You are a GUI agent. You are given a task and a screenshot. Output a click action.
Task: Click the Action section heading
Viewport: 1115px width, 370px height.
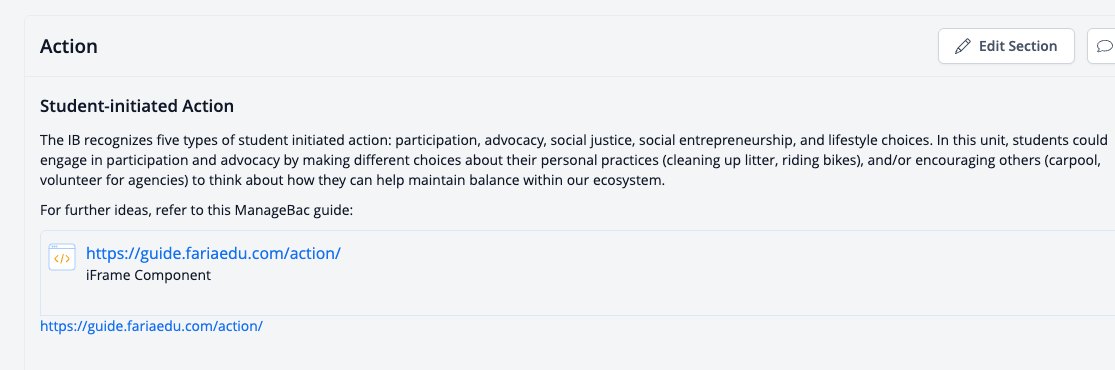(x=69, y=46)
